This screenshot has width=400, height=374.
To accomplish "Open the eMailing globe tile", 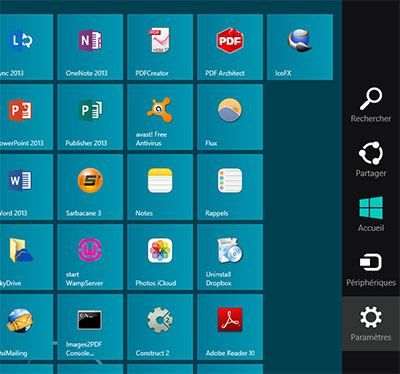I will 26,327.
